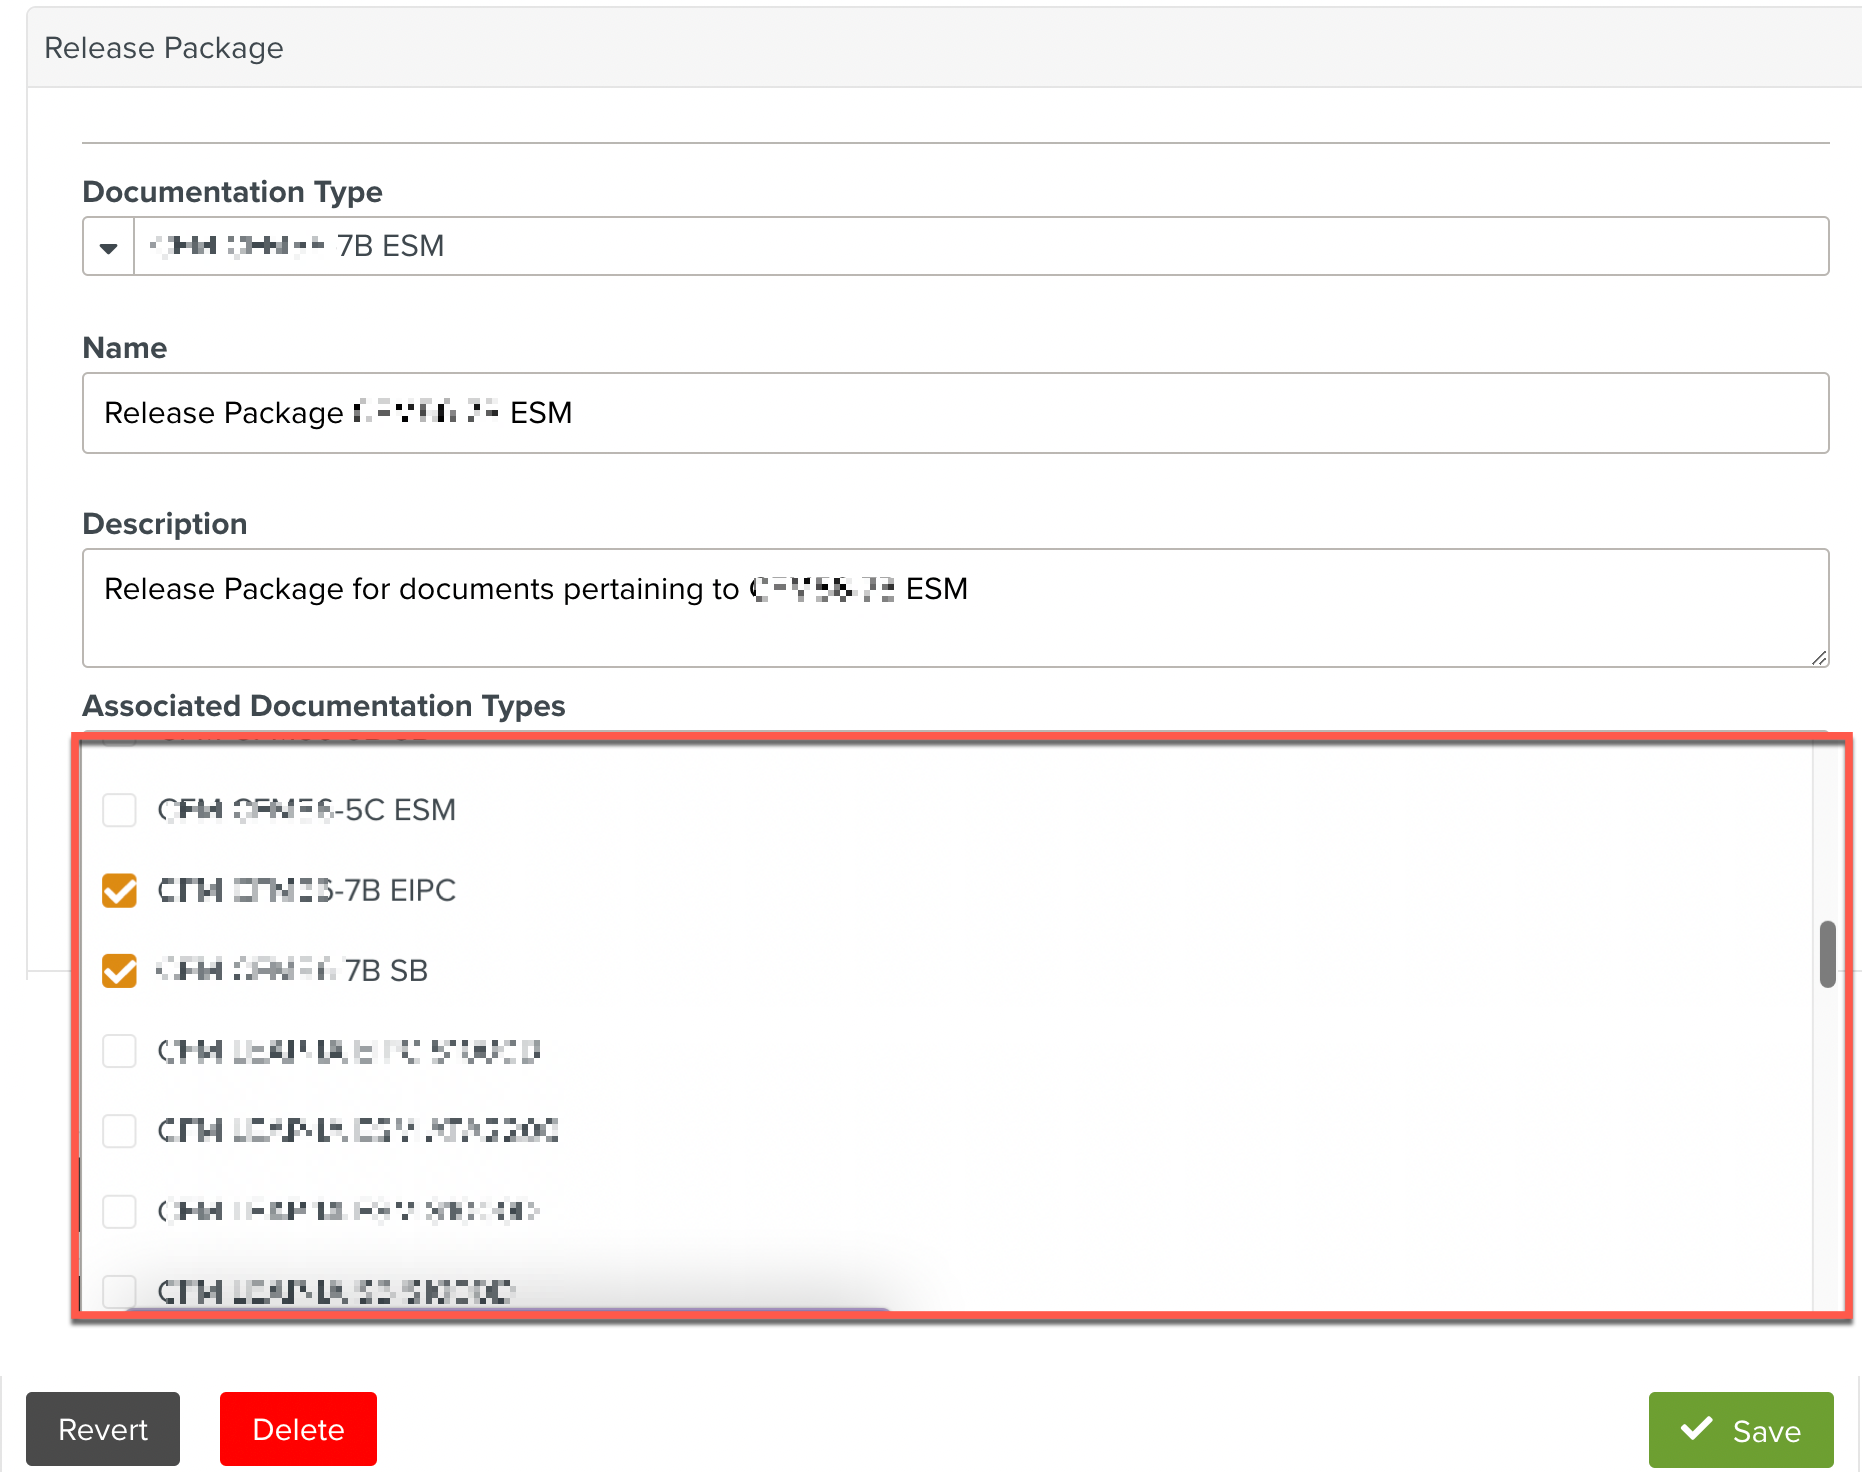Screen dimensions: 1862x1472
Task: Click the red Delete button
Action: [x=298, y=1429]
